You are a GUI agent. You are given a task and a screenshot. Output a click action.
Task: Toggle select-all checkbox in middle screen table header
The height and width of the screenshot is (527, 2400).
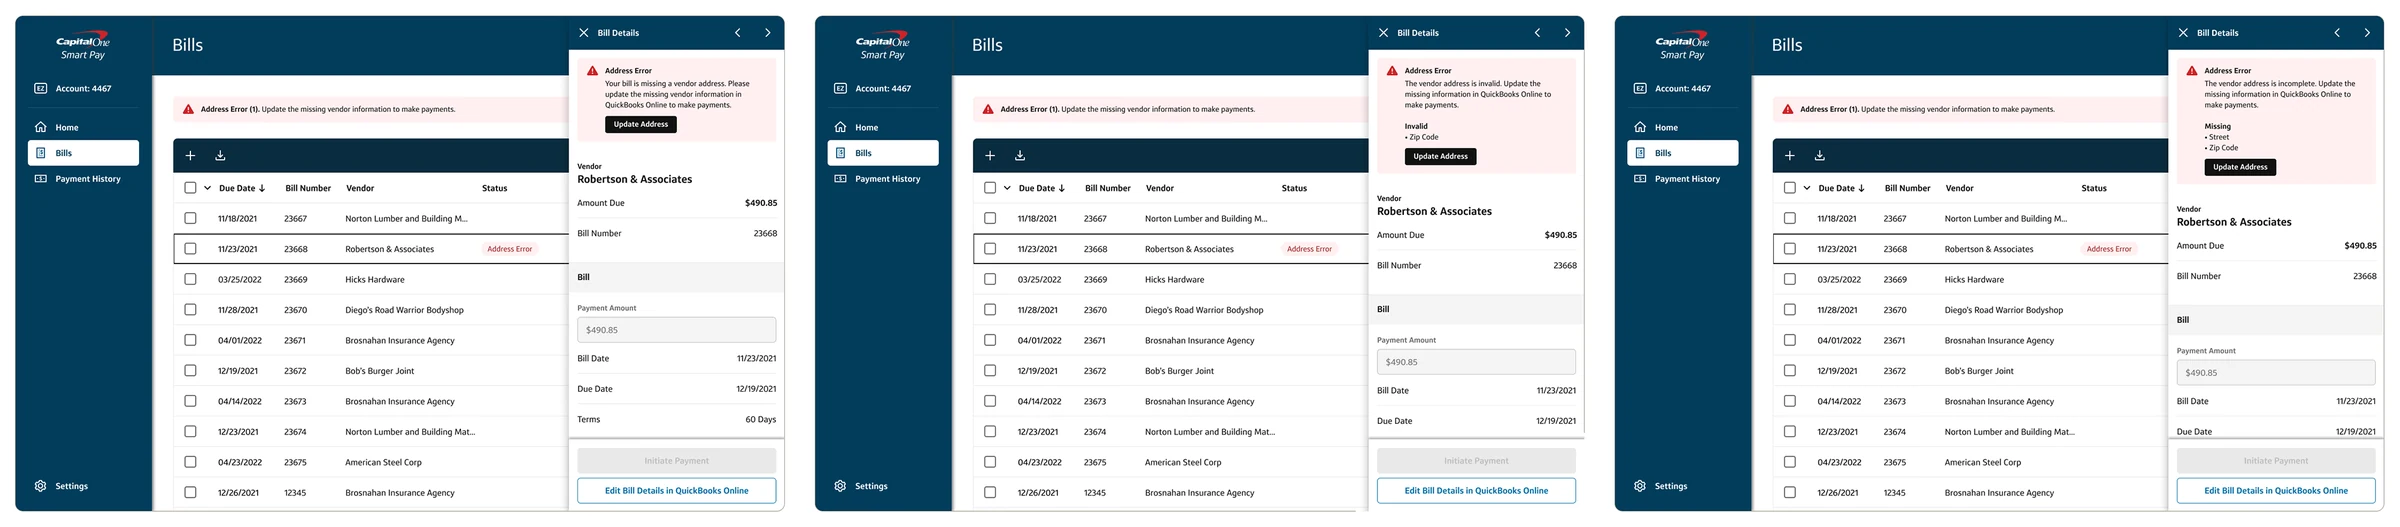(x=990, y=188)
